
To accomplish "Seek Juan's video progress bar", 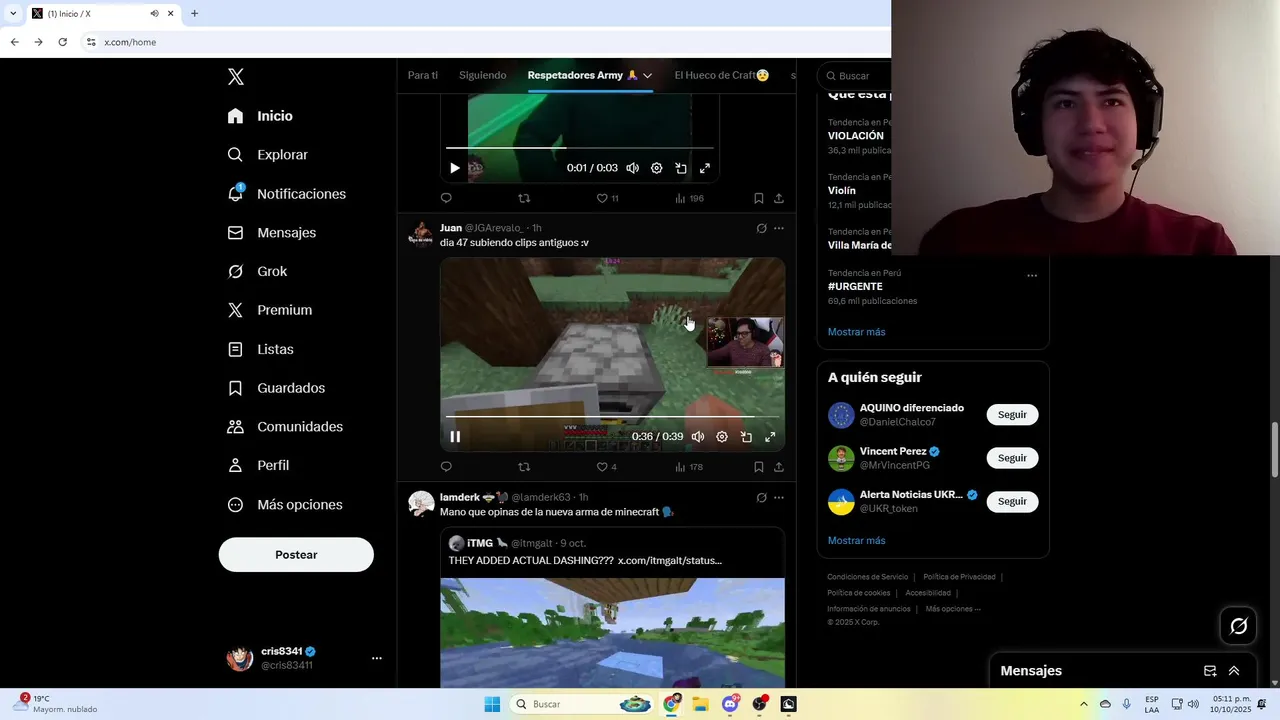I will click(612, 416).
